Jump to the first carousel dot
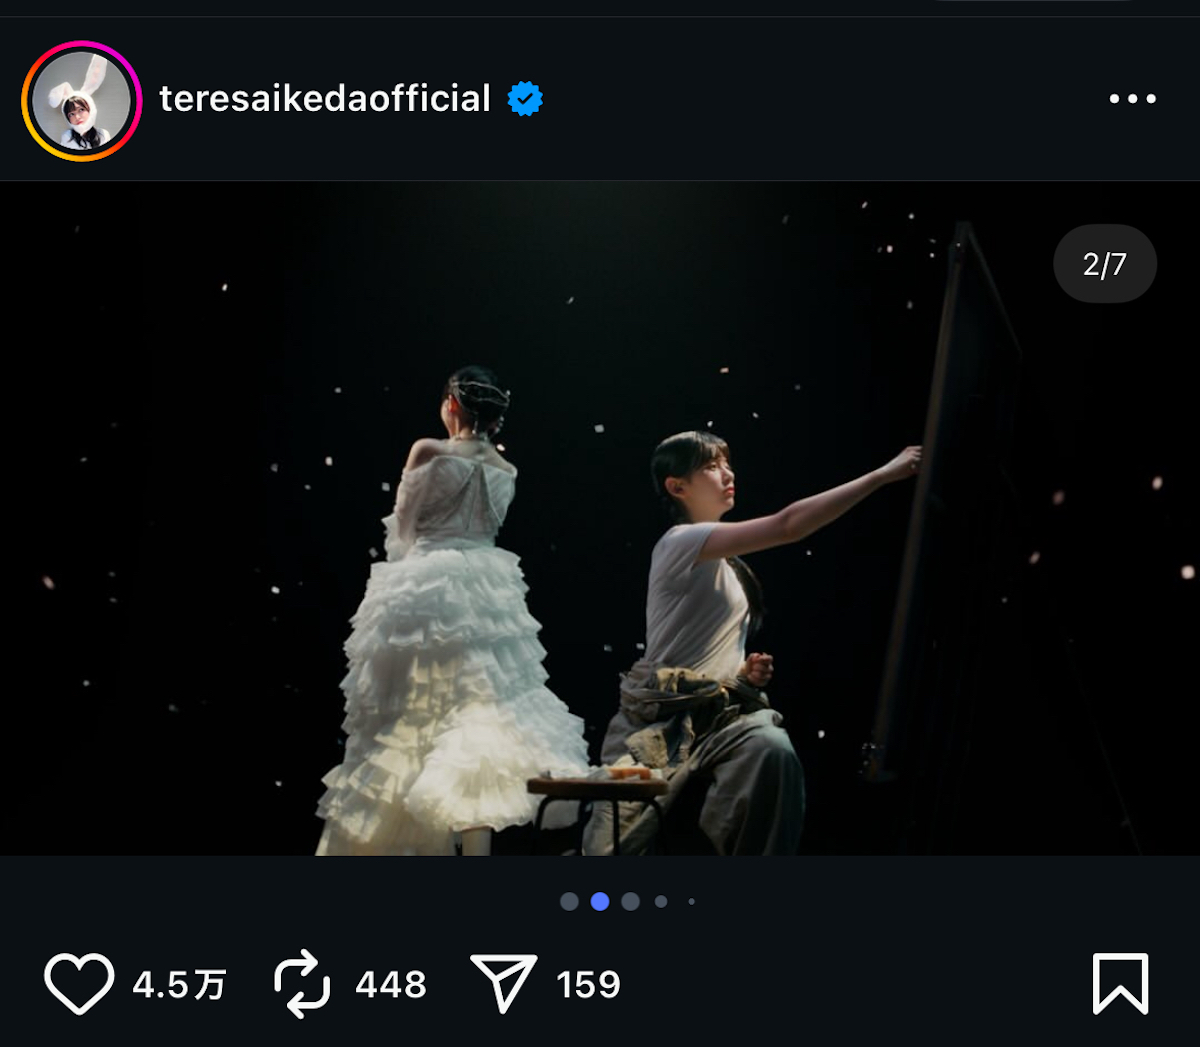The image size is (1200, 1047). [x=569, y=902]
